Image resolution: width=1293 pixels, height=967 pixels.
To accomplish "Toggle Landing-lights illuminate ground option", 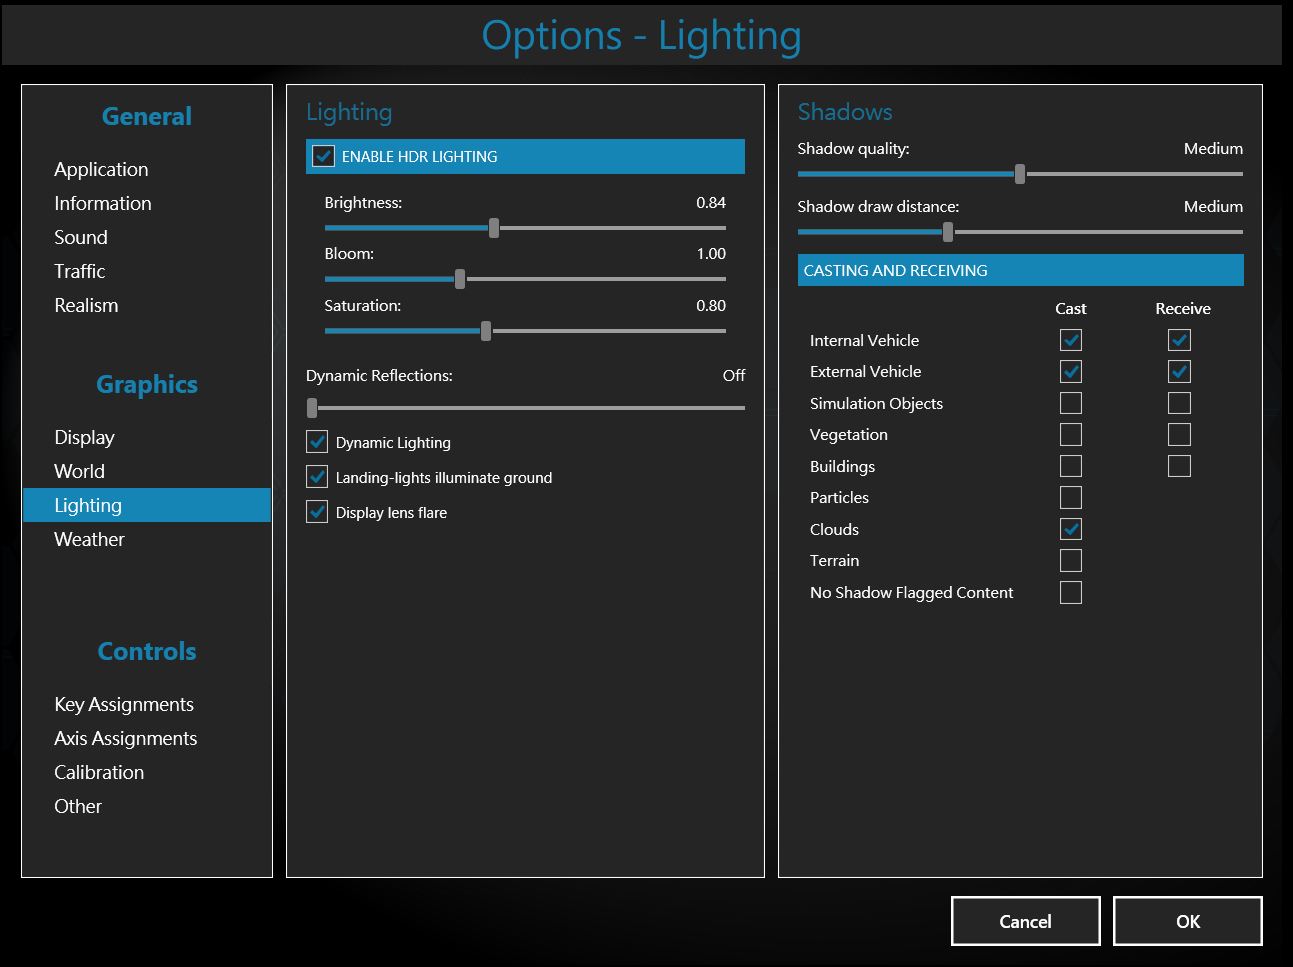I will point(317,477).
